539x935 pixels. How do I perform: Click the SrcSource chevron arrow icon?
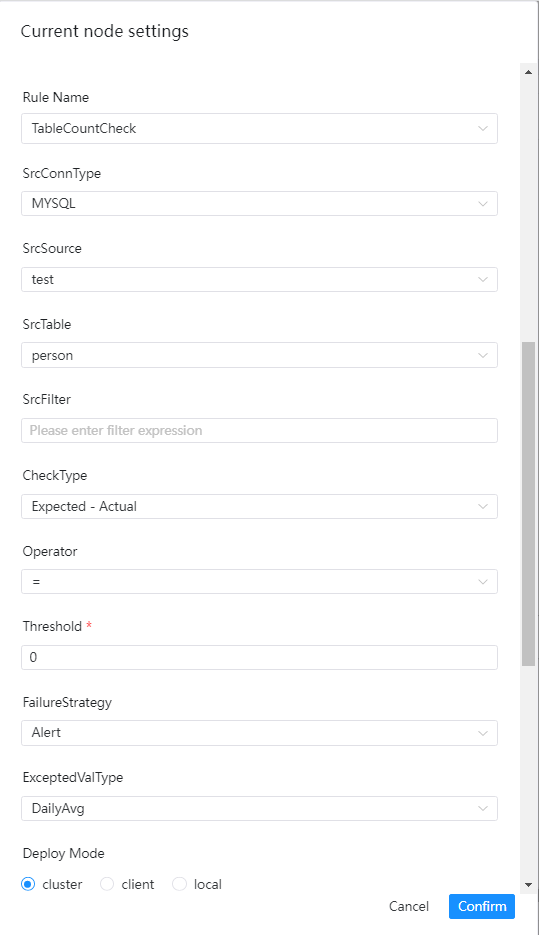[x=483, y=280]
